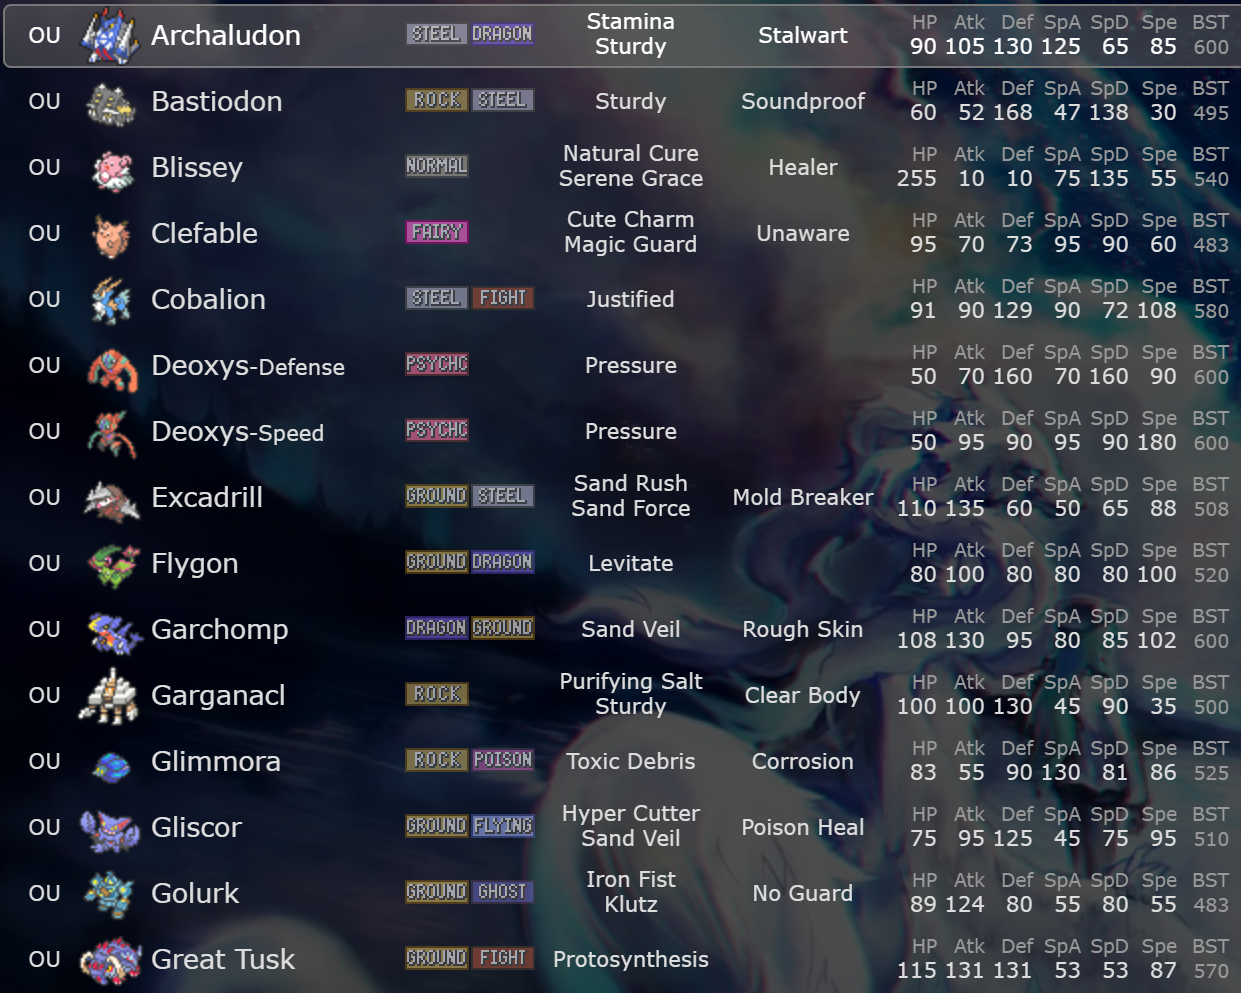Click the OU tier label for Archaludon
Viewport: 1241px width, 993px height.
[x=45, y=35]
